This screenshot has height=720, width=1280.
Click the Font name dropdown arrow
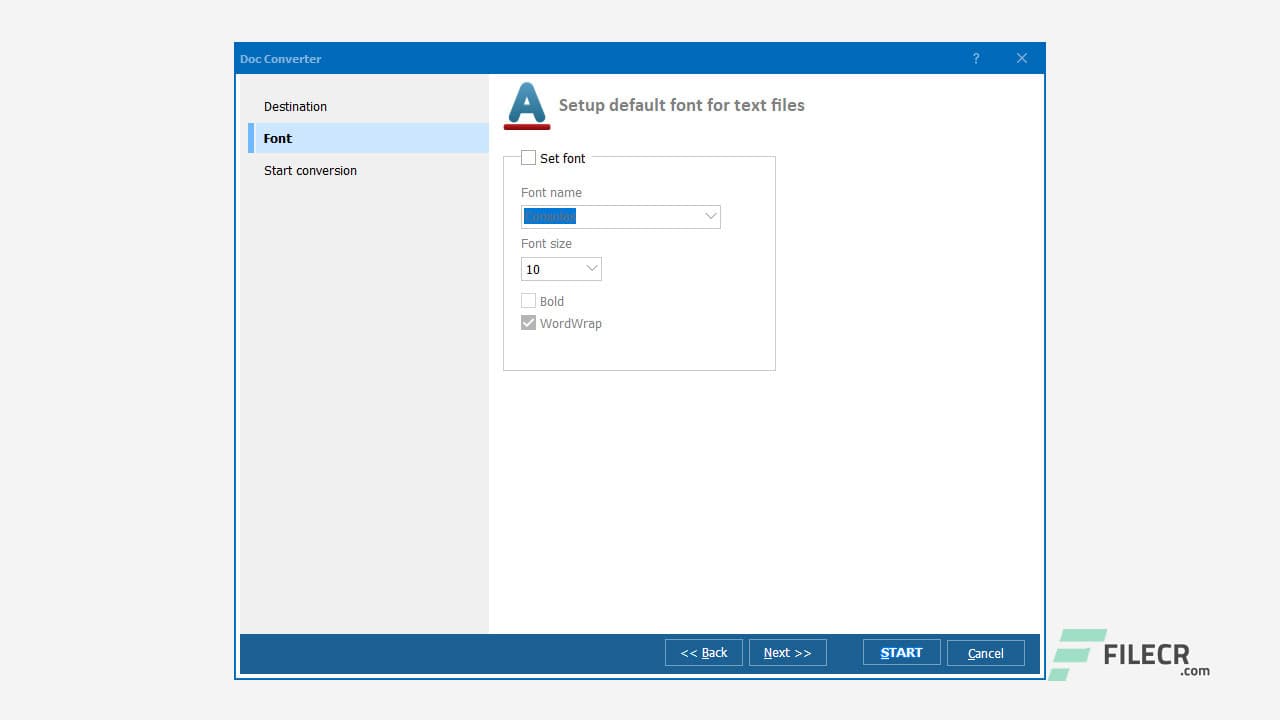[709, 216]
